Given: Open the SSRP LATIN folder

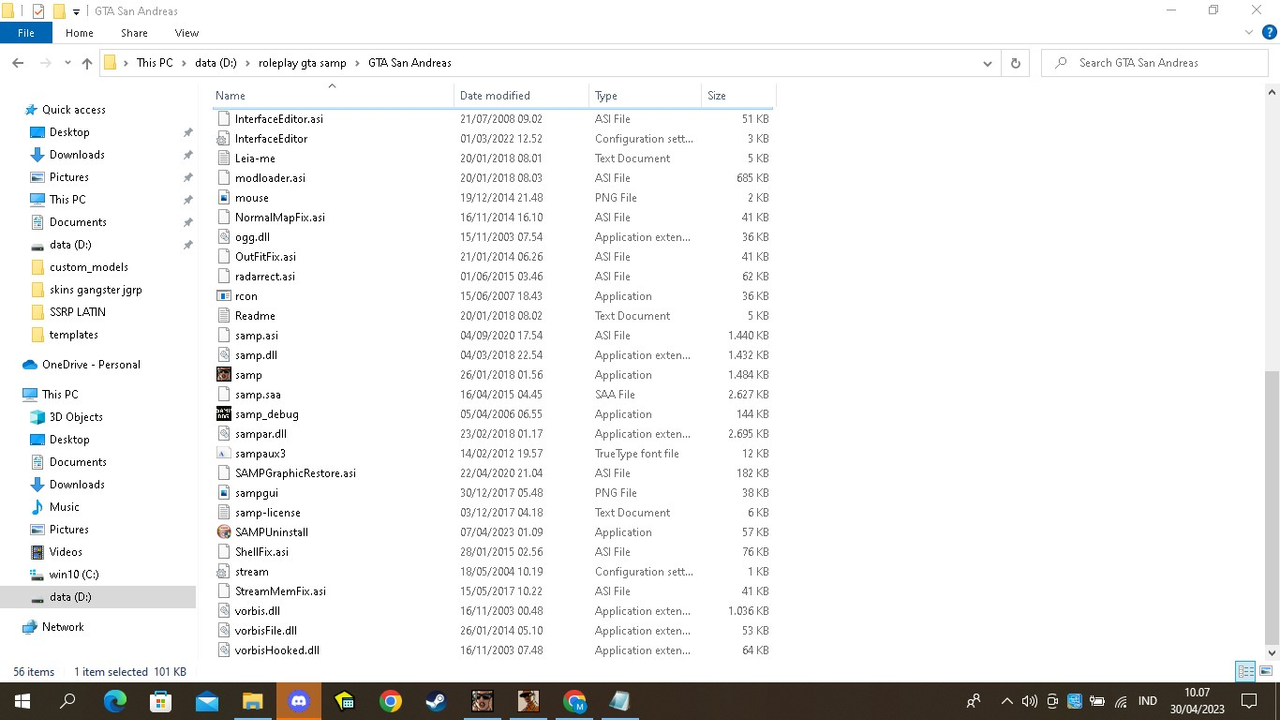Looking at the screenshot, I should click(x=77, y=312).
